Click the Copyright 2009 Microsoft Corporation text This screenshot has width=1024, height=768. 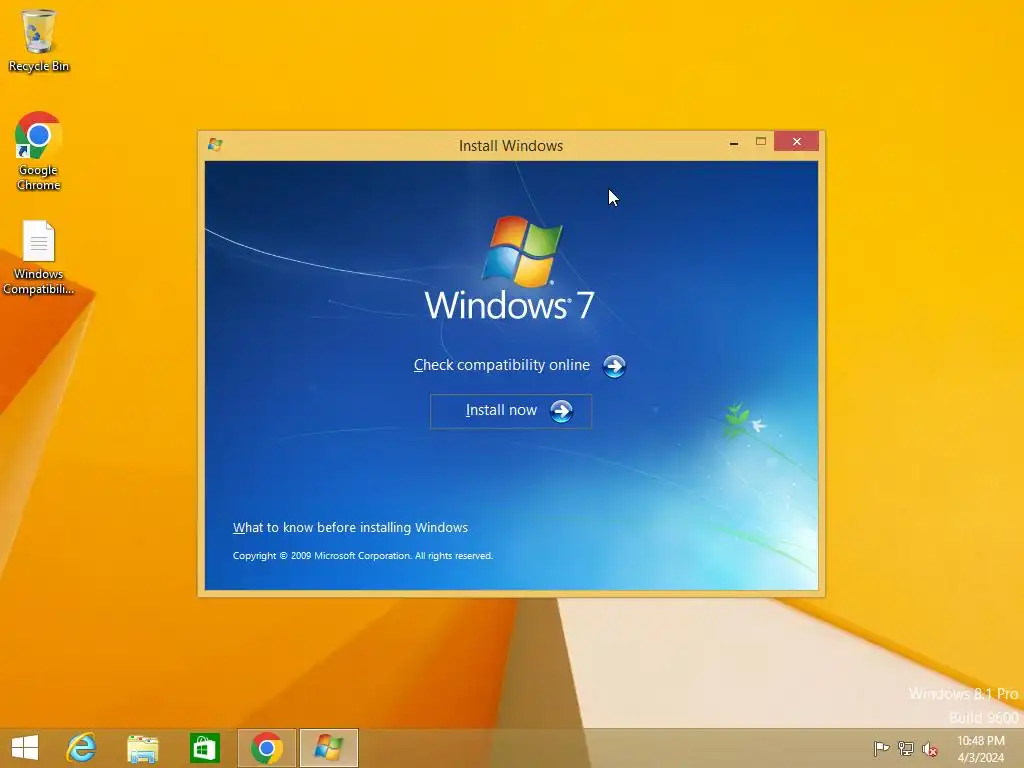(x=362, y=556)
